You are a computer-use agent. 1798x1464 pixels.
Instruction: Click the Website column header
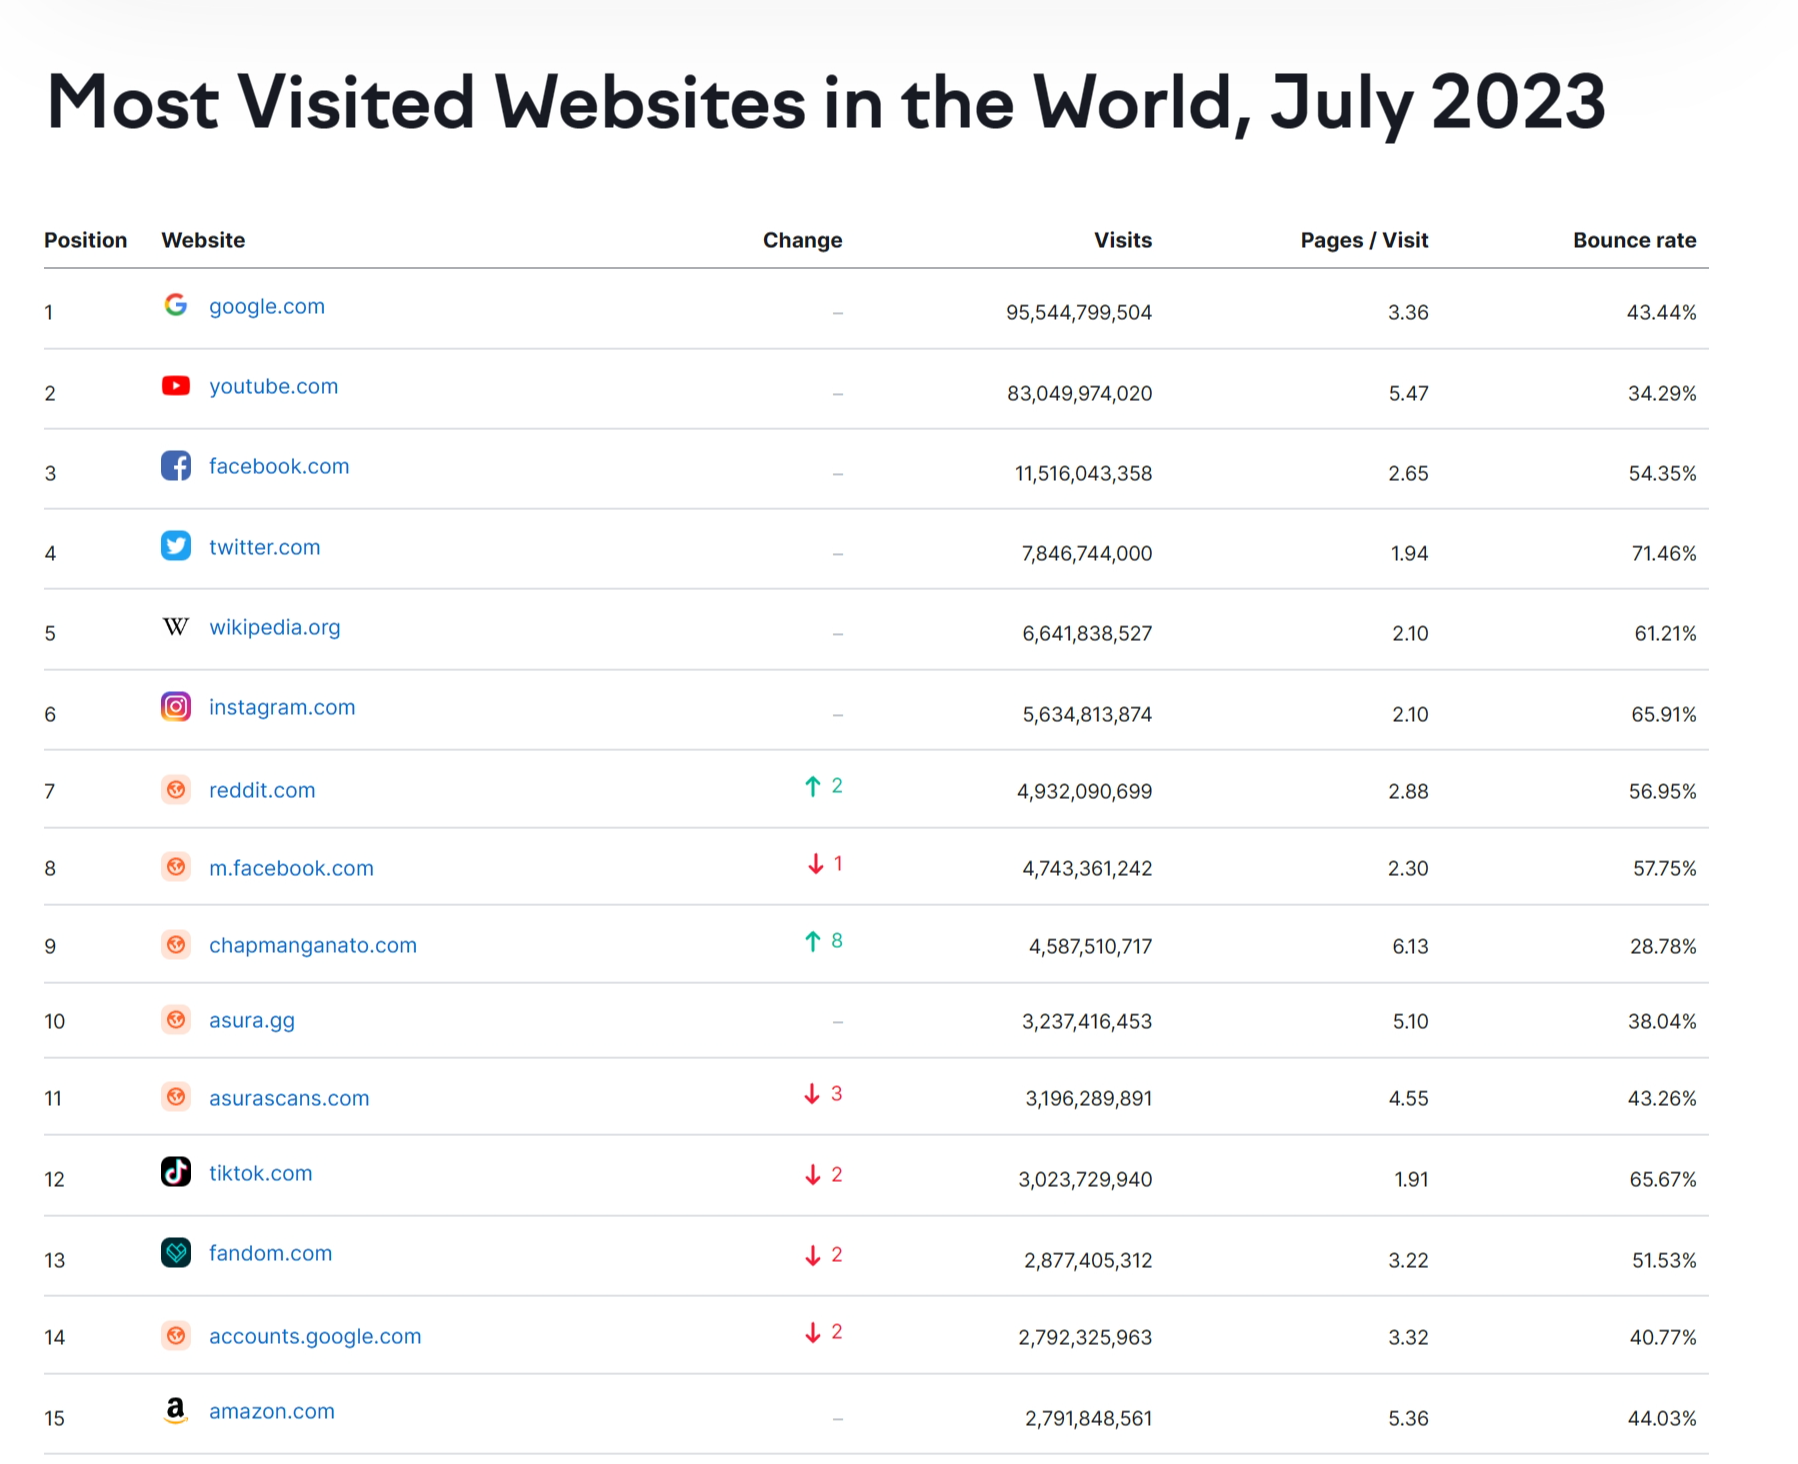pyautogui.click(x=203, y=240)
